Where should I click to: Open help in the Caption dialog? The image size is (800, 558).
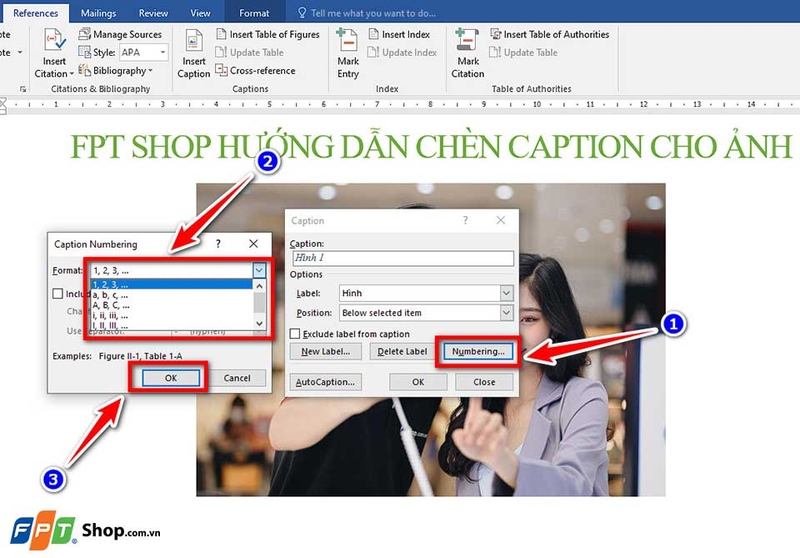click(x=465, y=220)
